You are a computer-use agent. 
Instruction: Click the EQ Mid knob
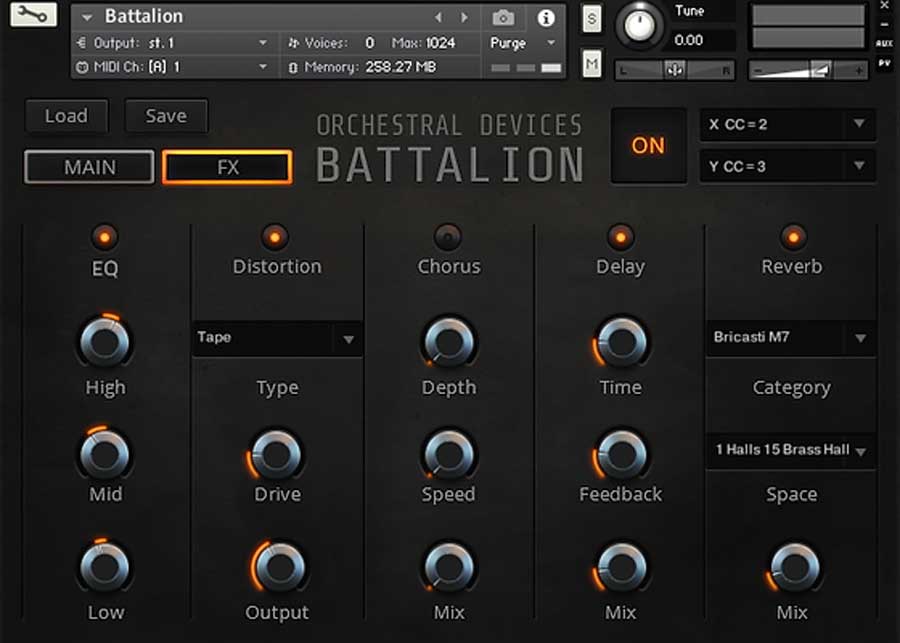coord(105,454)
